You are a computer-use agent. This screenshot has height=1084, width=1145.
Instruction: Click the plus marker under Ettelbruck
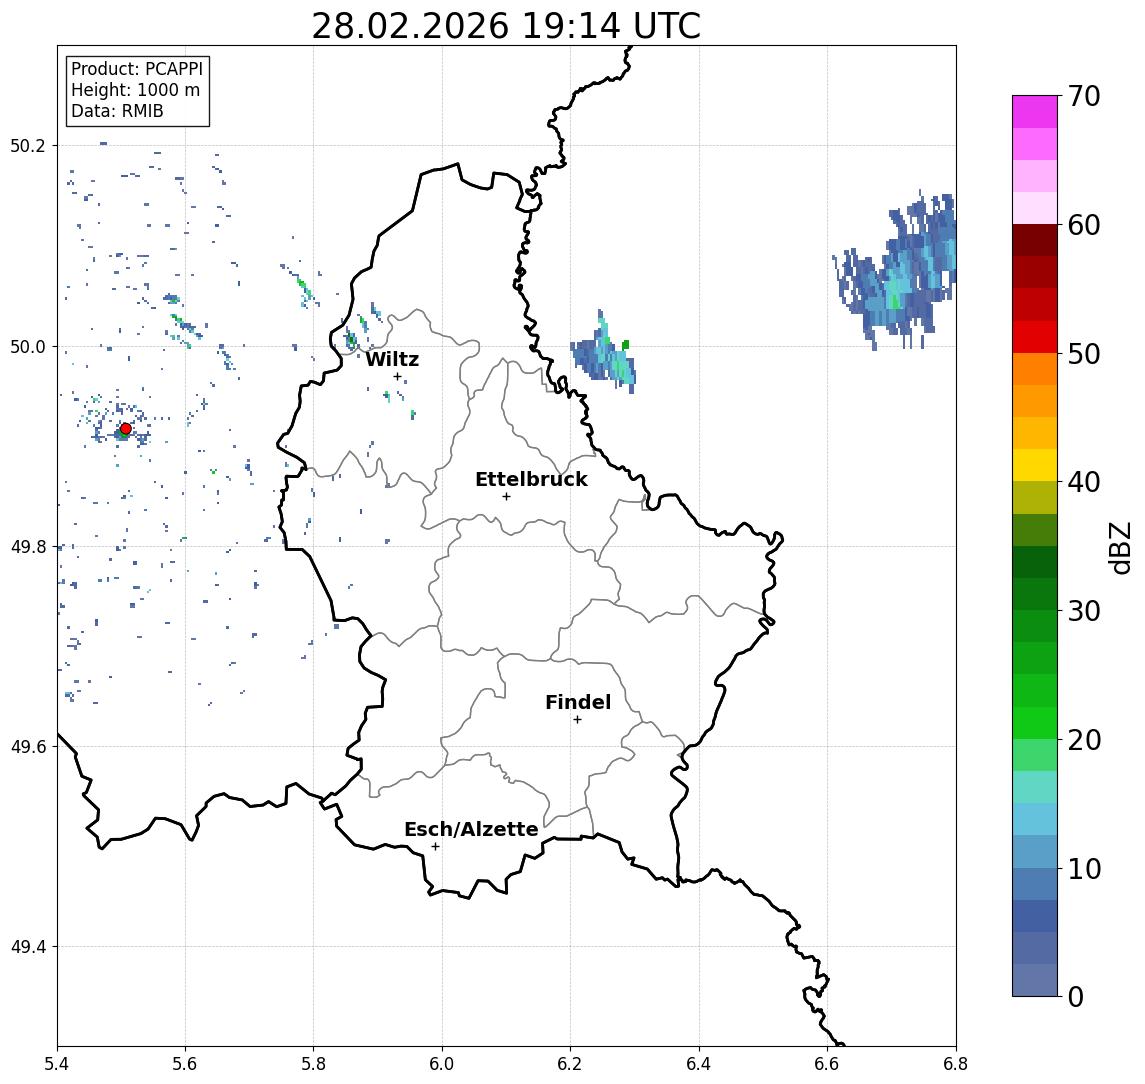point(506,497)
